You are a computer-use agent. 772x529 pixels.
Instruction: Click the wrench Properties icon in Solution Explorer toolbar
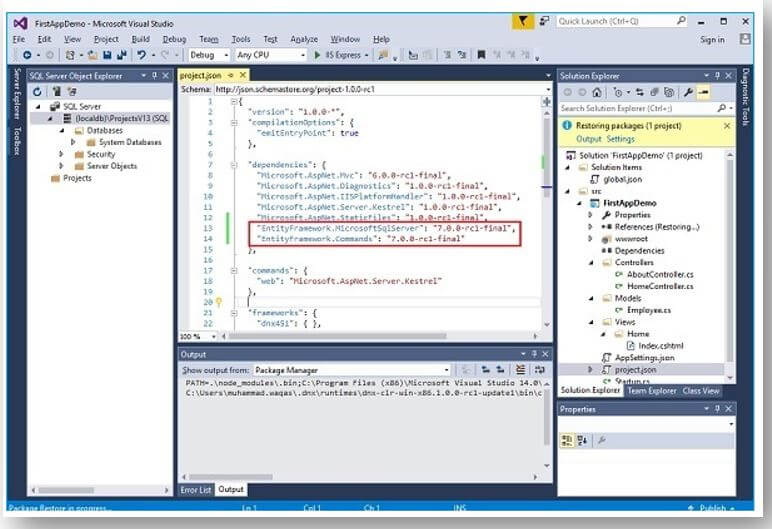[688, 92]
